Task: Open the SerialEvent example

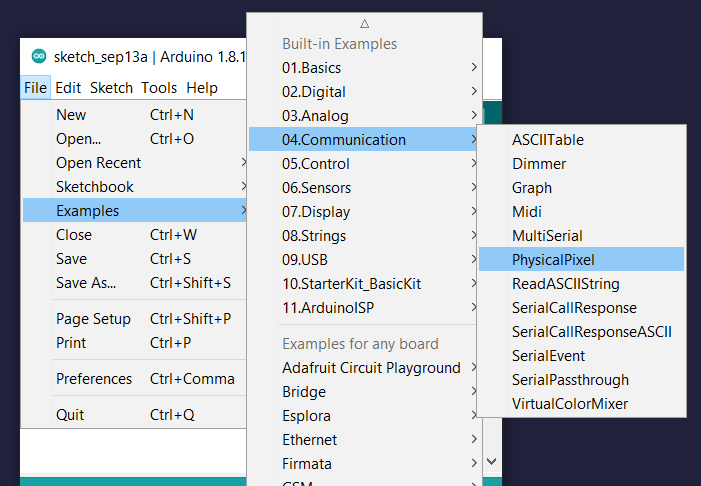Action: [581, 356]
